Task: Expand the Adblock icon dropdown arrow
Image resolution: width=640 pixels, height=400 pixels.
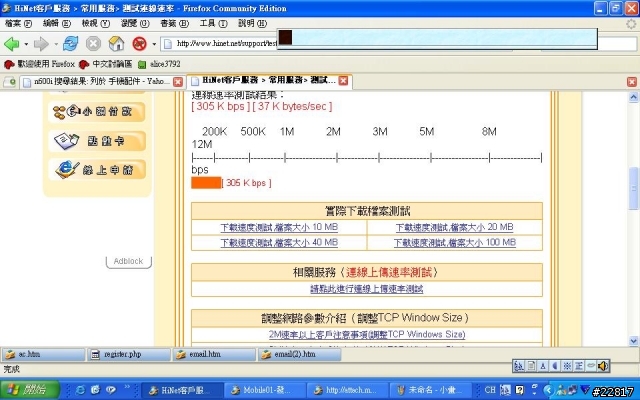Action: 154,44
